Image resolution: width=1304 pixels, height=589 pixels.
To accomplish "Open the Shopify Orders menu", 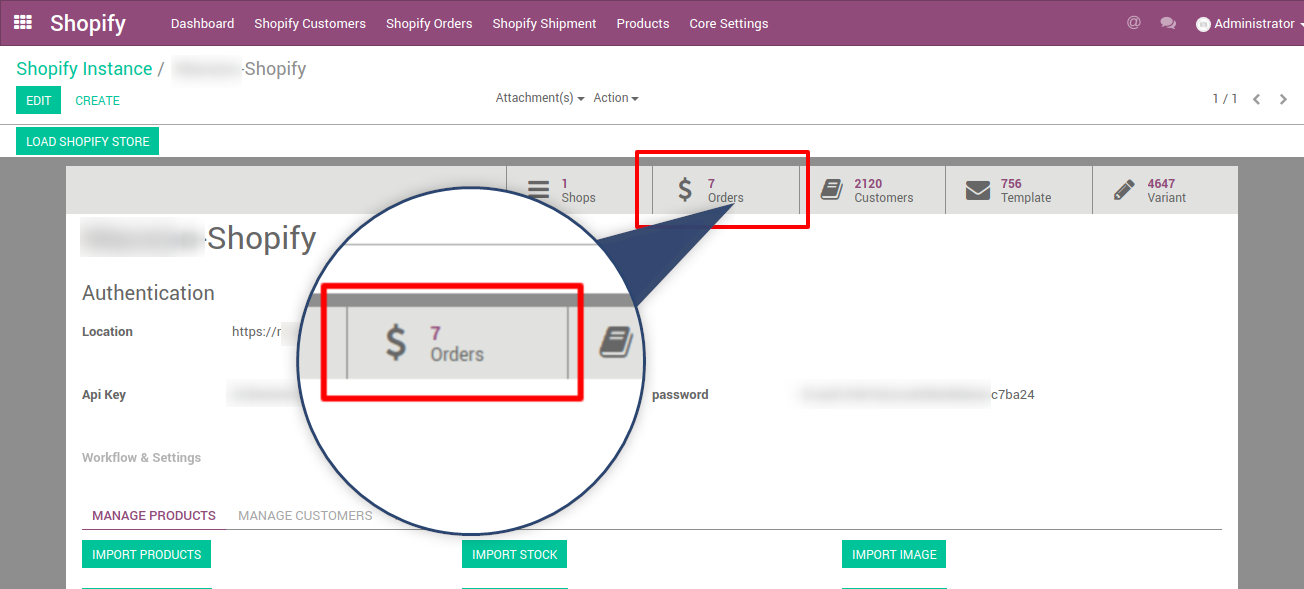I will click(x=429, y=23).
